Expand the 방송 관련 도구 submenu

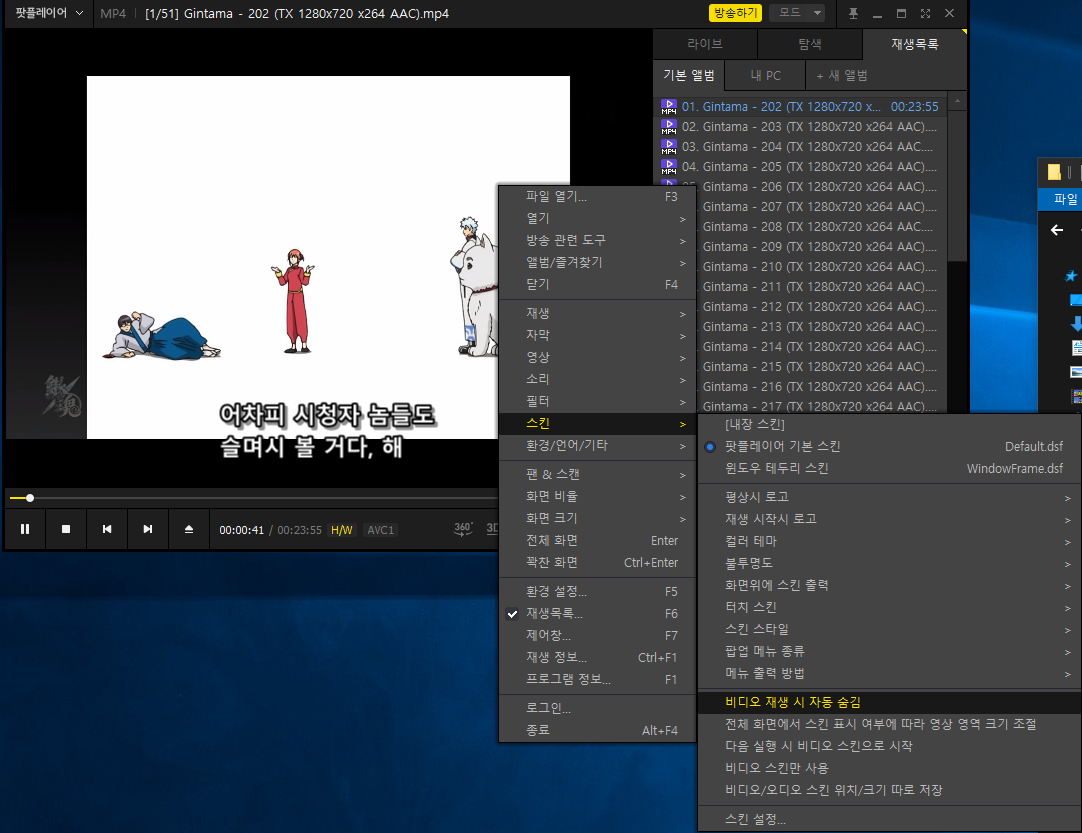[x=597, y=240]
